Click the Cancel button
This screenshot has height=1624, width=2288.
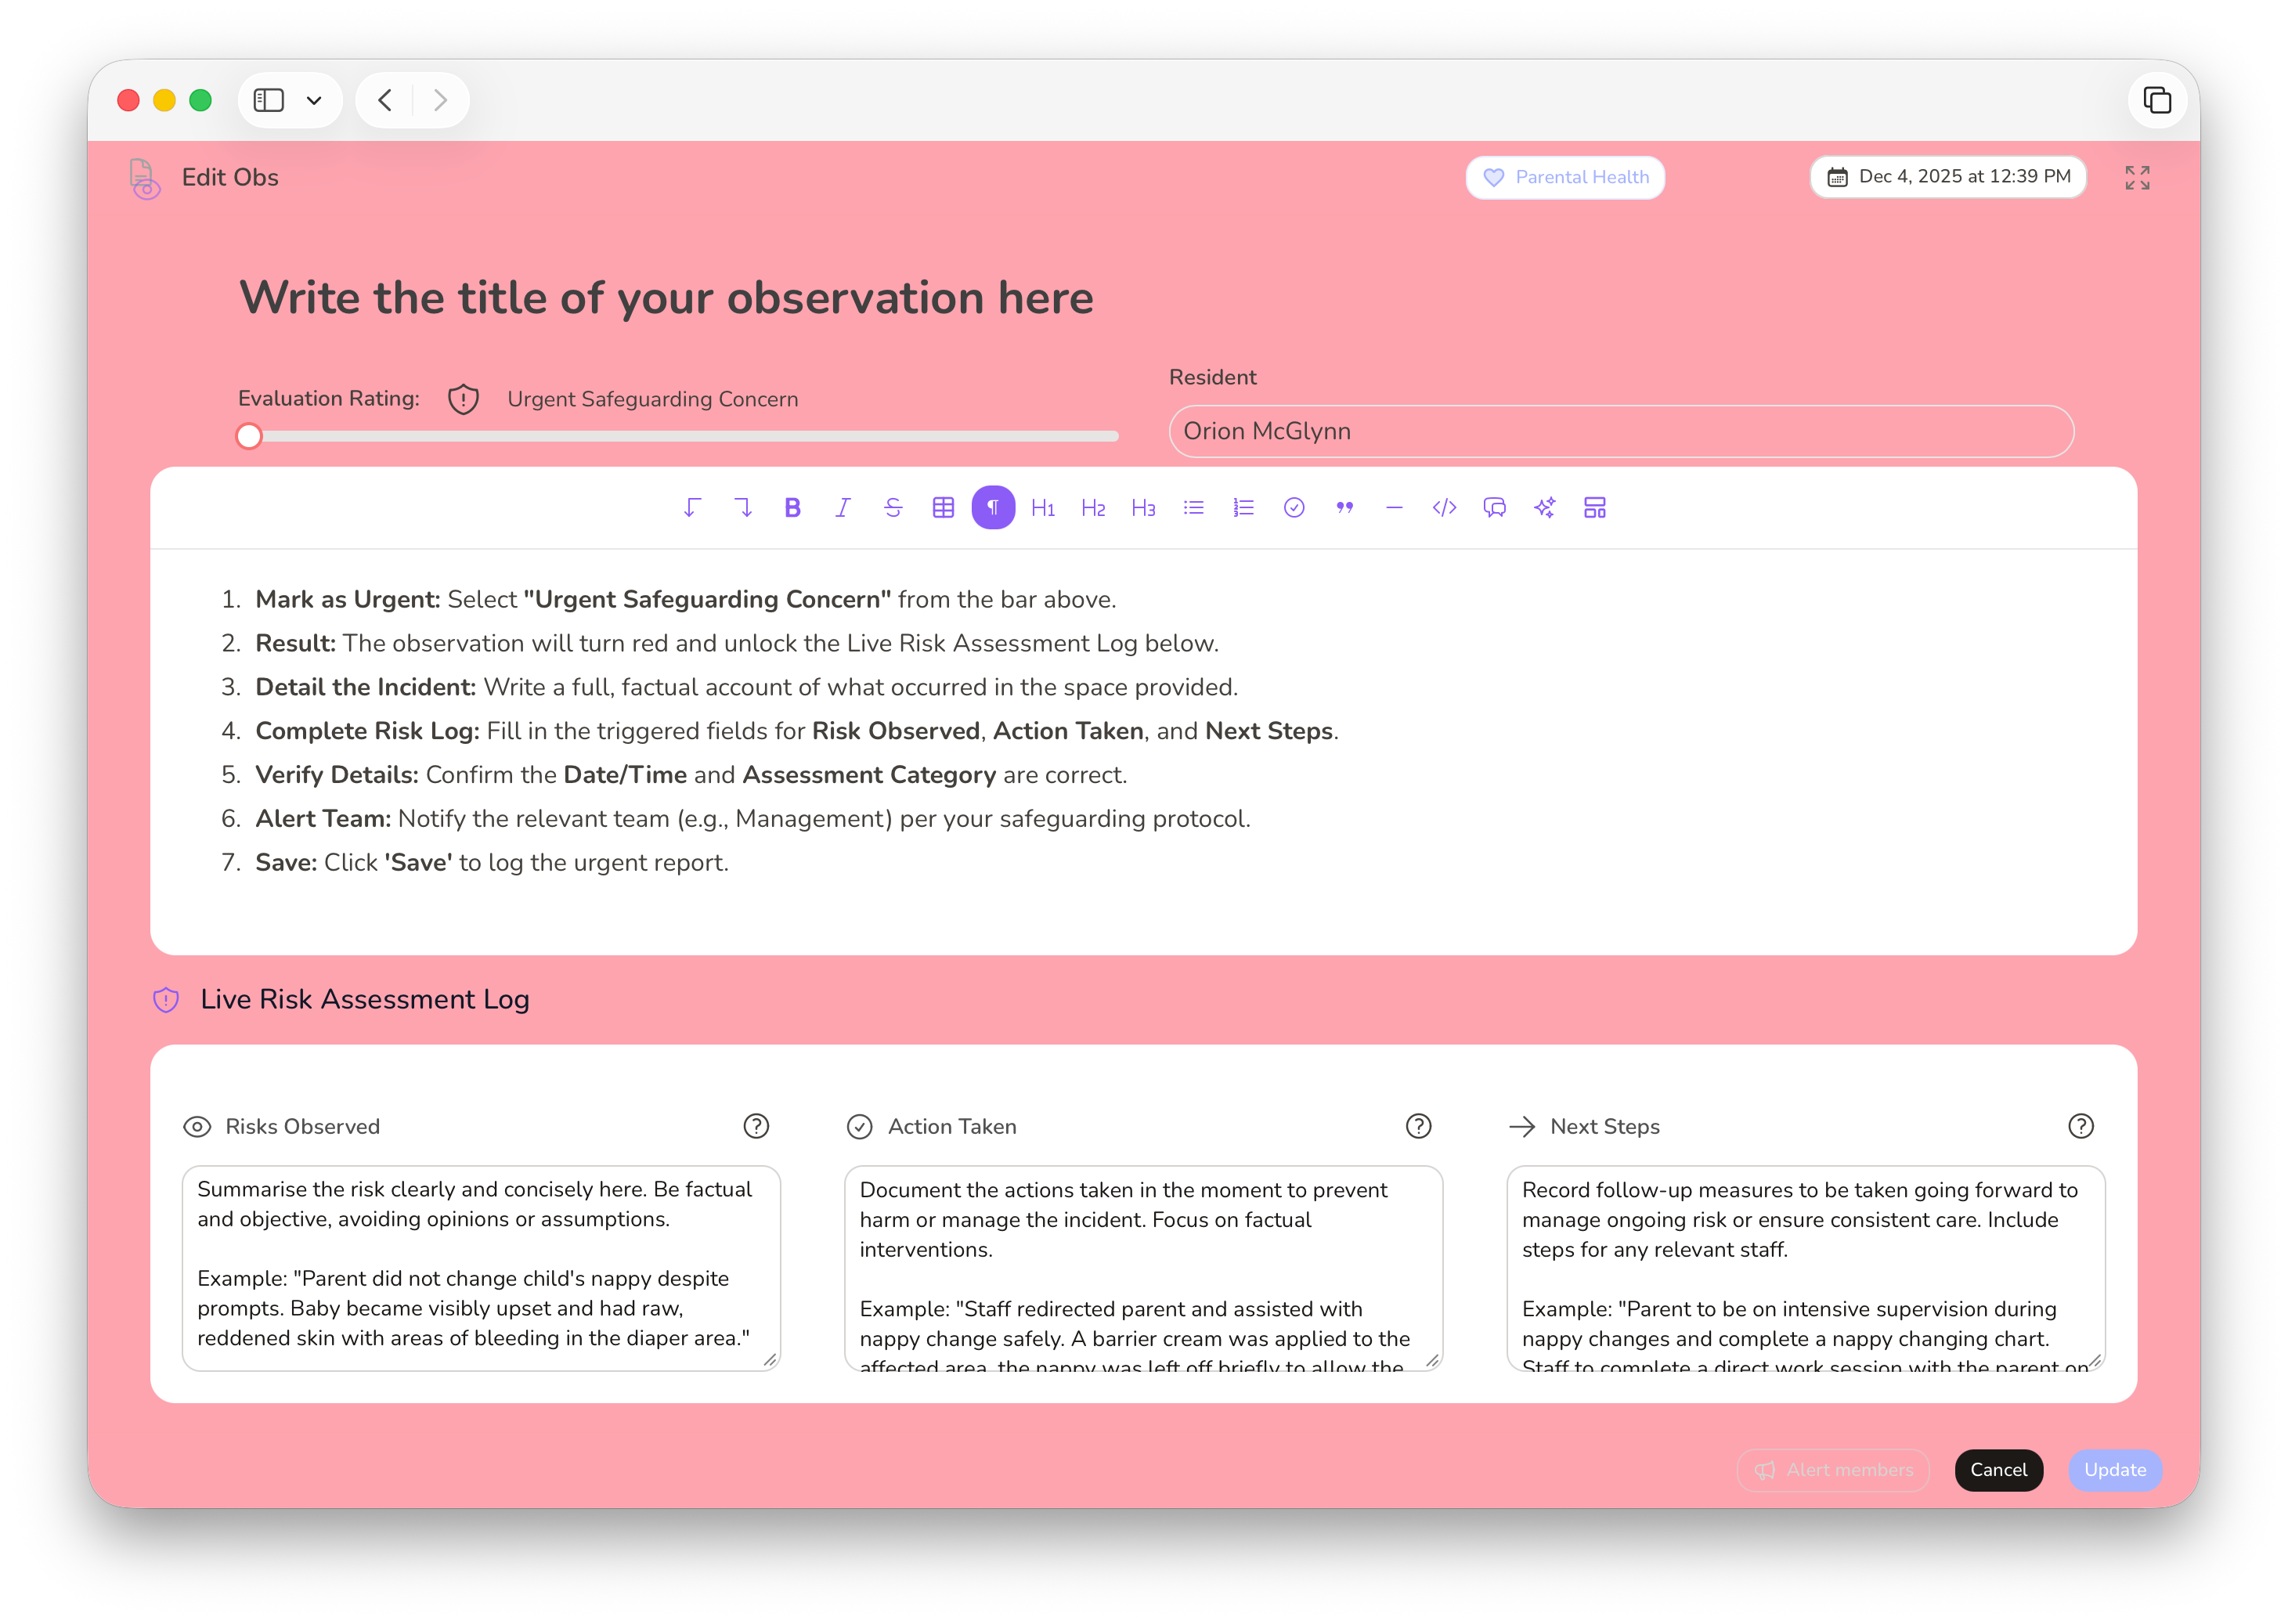point(1998,1470)
